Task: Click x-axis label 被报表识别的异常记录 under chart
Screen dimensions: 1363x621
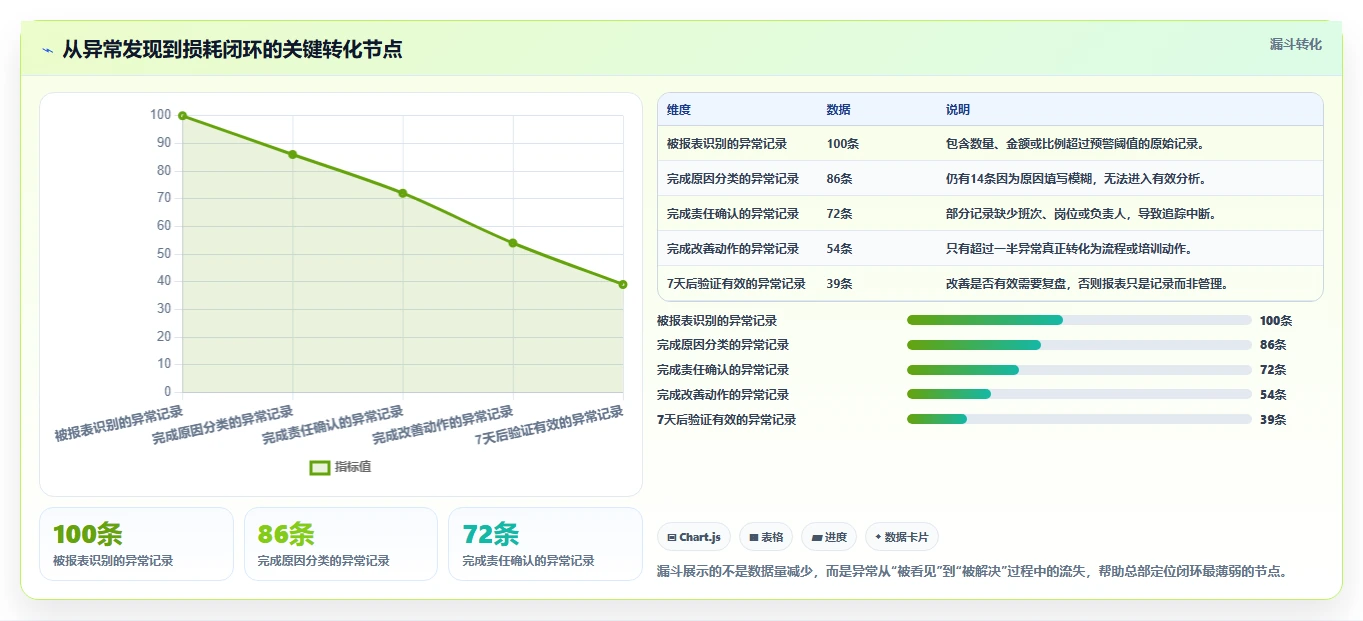Action: (119, 424)
